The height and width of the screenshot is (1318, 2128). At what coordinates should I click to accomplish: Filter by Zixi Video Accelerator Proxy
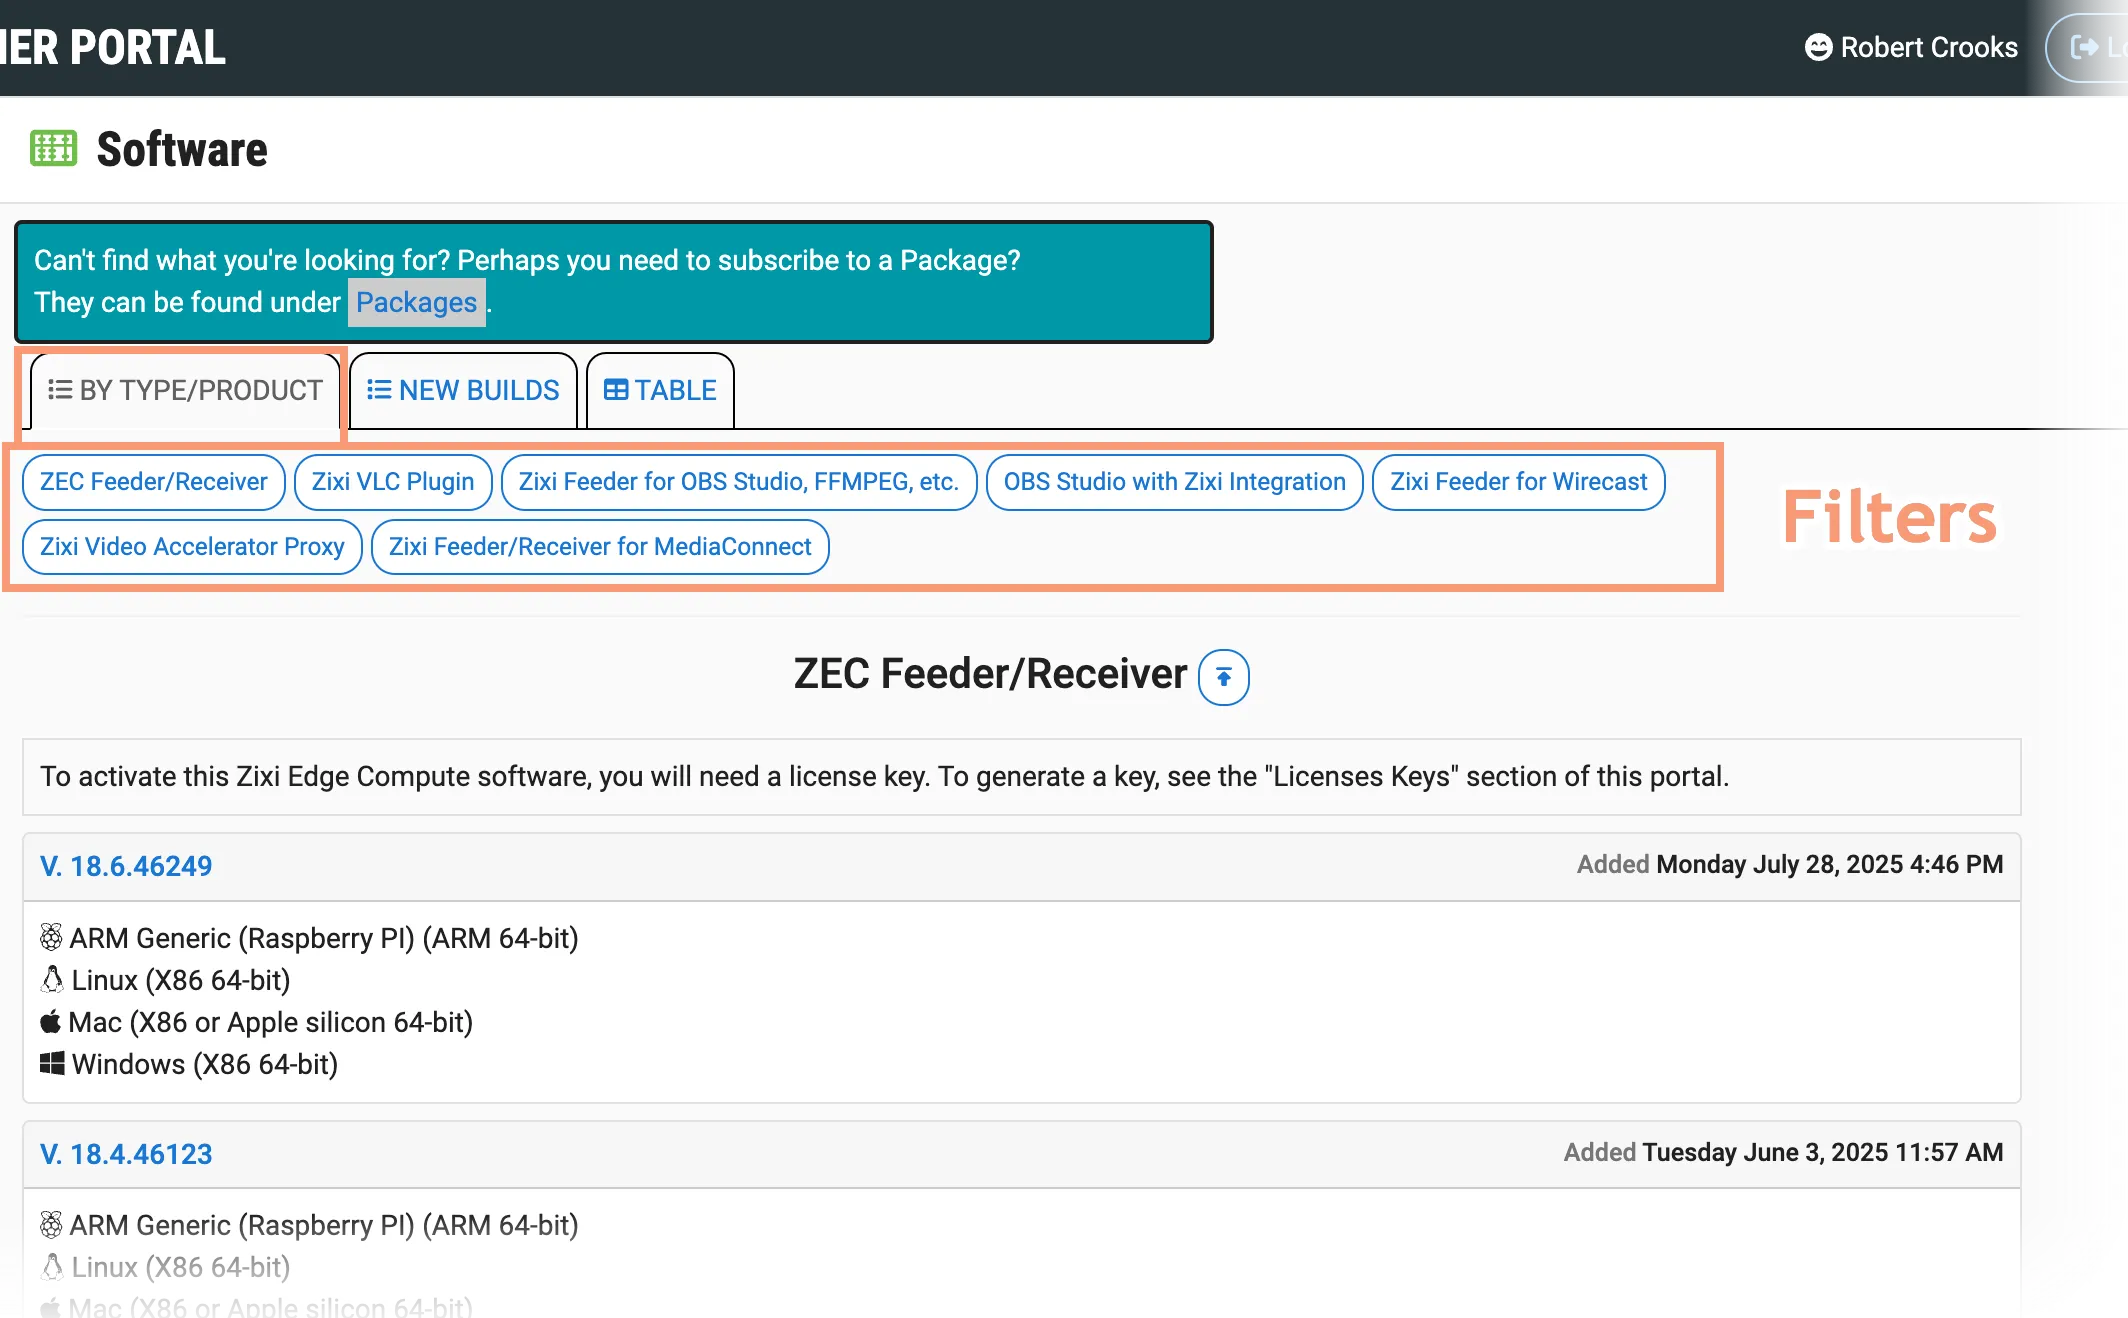click(x=192, y=547)
